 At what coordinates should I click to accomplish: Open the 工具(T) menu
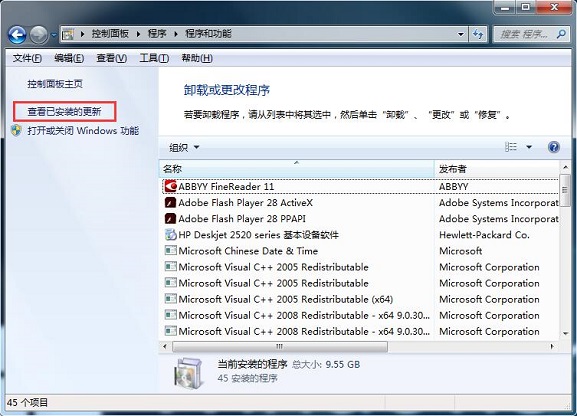point(154,58)
